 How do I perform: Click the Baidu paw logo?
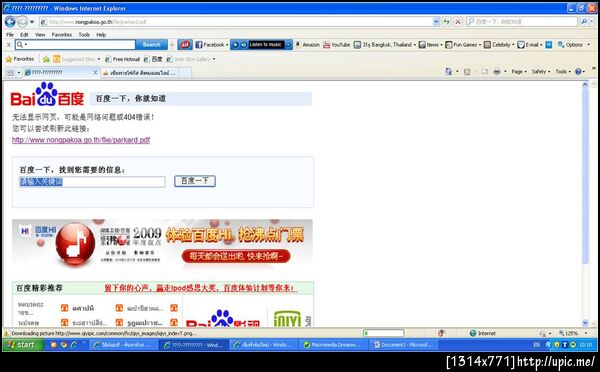coord(47,94)
